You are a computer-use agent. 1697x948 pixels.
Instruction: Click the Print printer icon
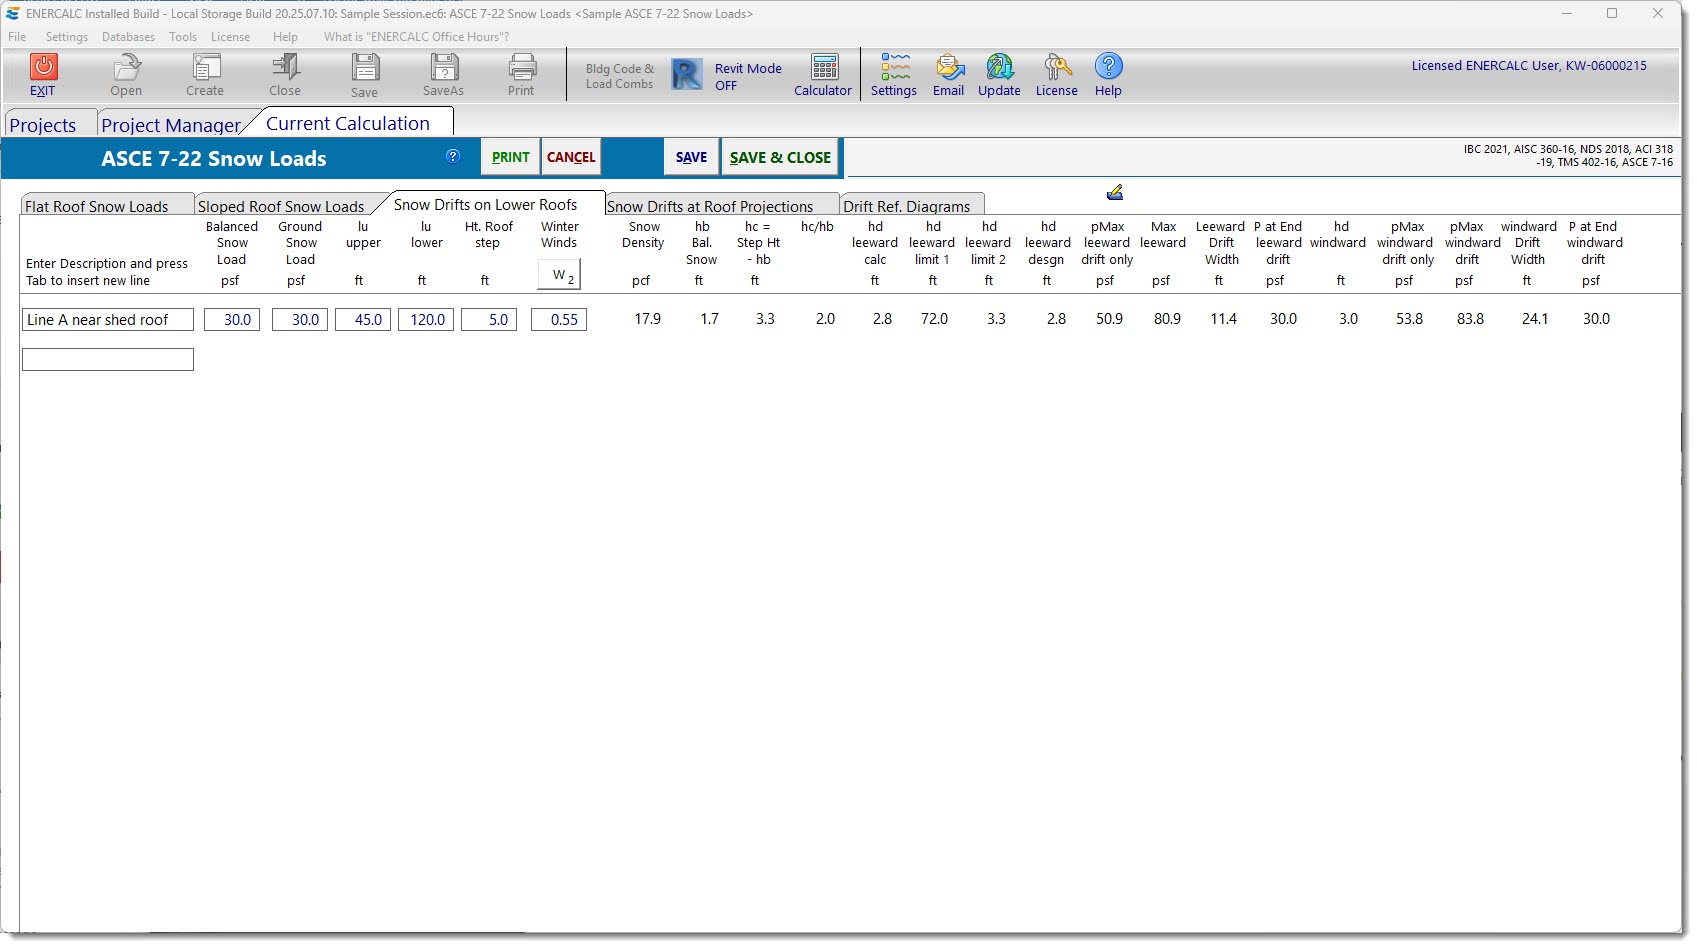pyautogui.click(x=522, y=67)
